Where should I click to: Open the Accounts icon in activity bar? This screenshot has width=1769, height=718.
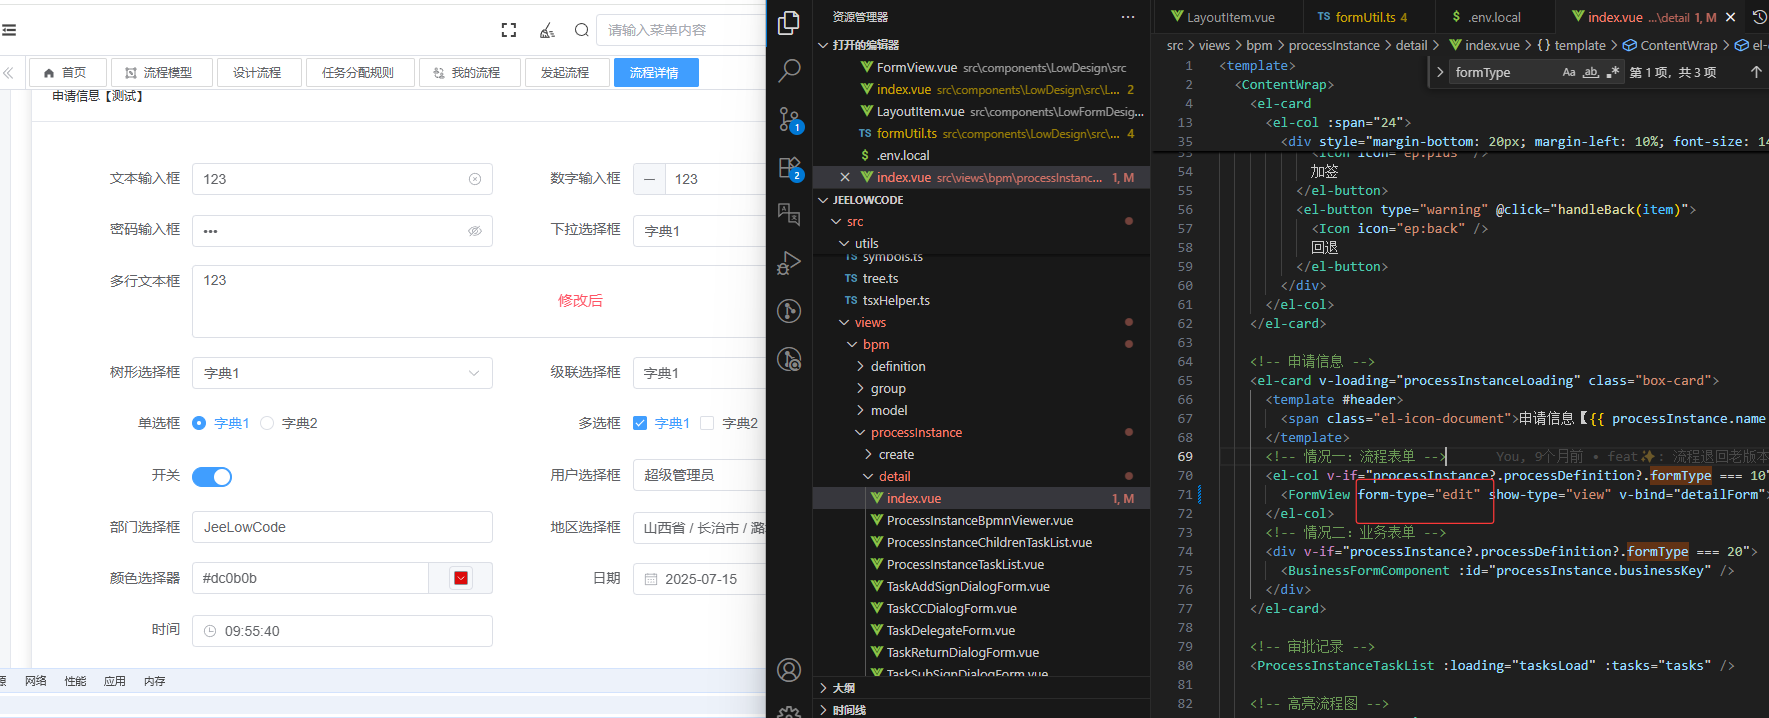pos(789,670)
